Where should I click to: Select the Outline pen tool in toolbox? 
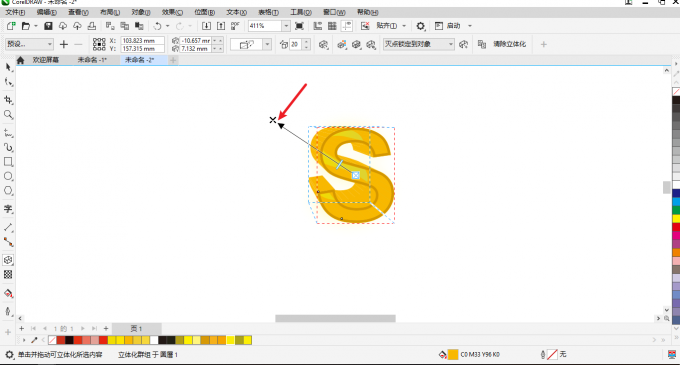pos(8,311)
